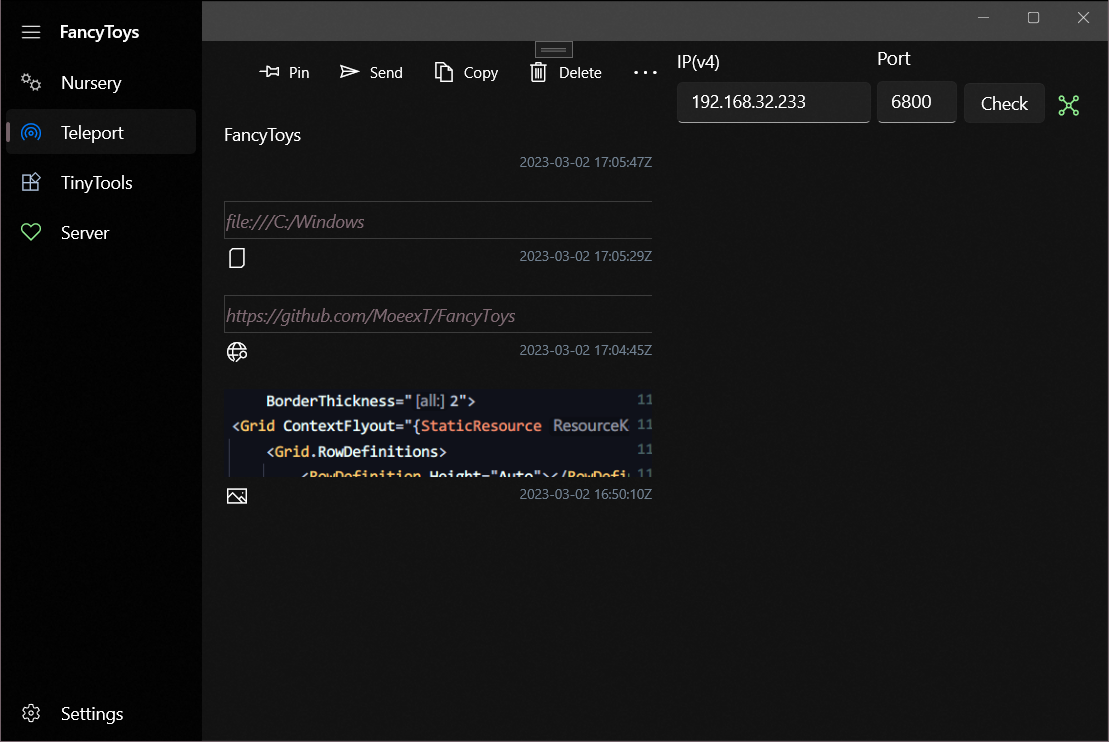Click the green network connection icon
1109x742 pixels.
pos(1069,105)
